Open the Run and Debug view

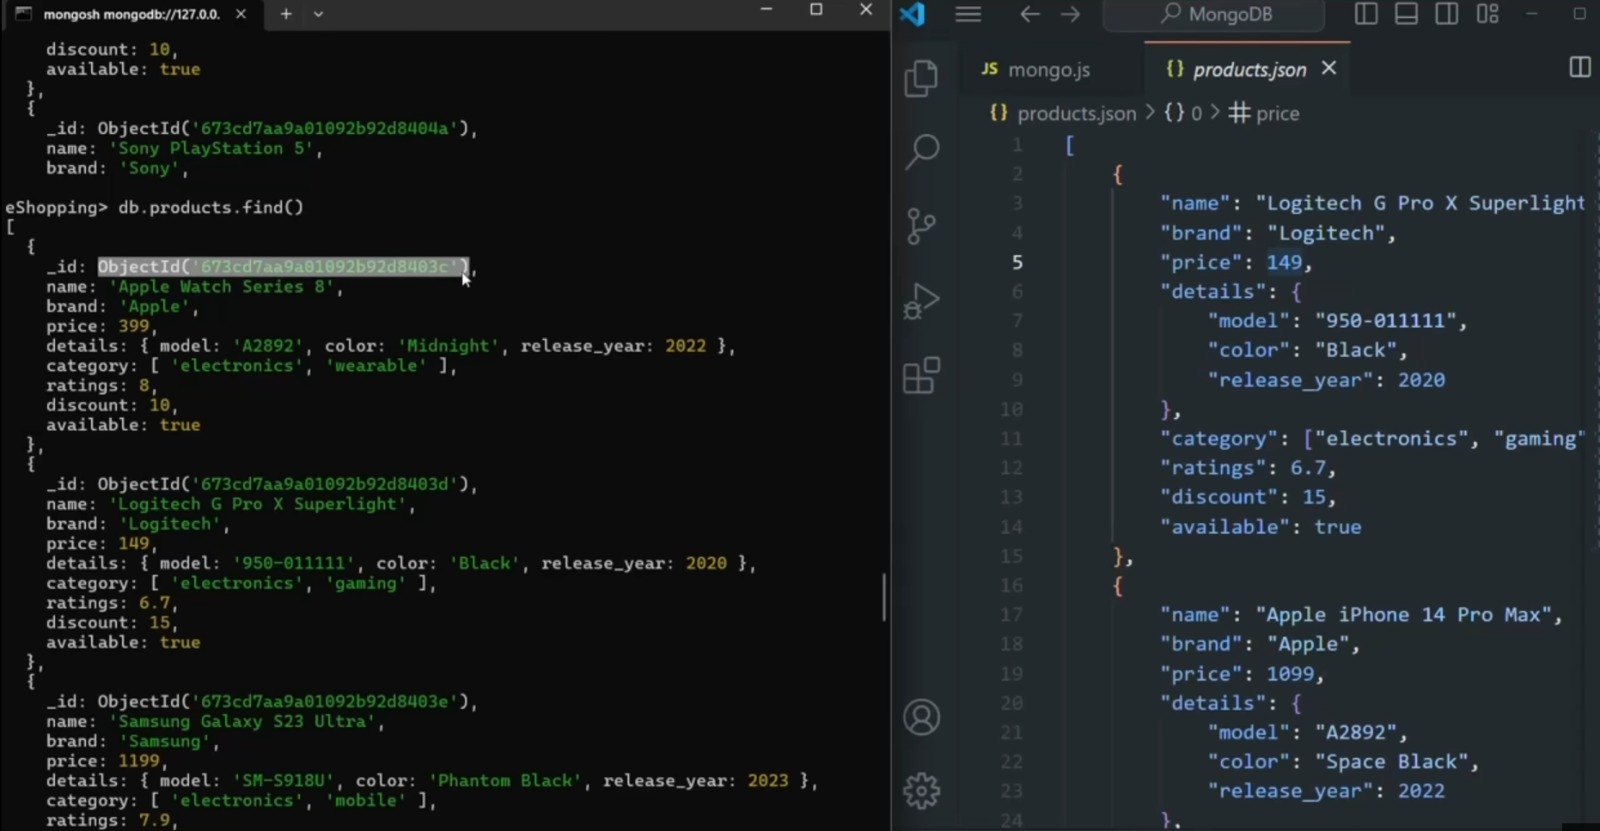pyautogui.click(x=921, y=301)
